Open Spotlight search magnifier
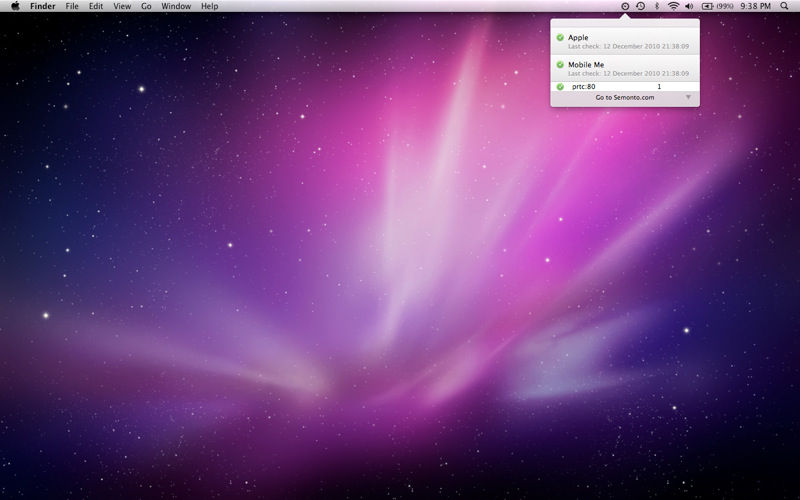 point(784,6)
